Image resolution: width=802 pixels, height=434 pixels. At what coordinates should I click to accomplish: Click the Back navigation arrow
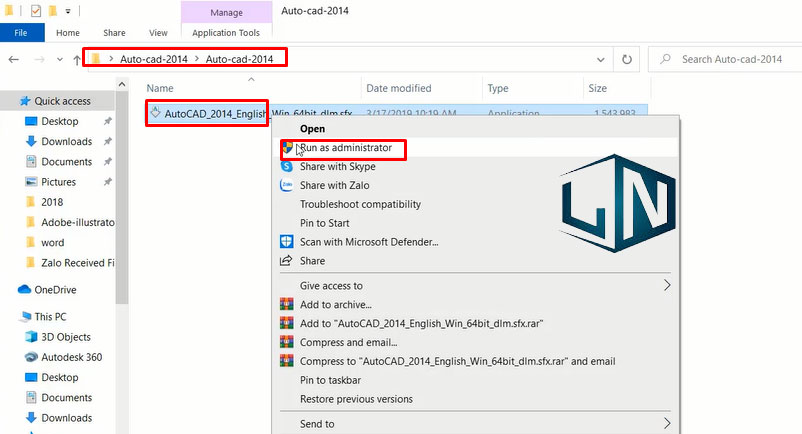coord(14,60)
